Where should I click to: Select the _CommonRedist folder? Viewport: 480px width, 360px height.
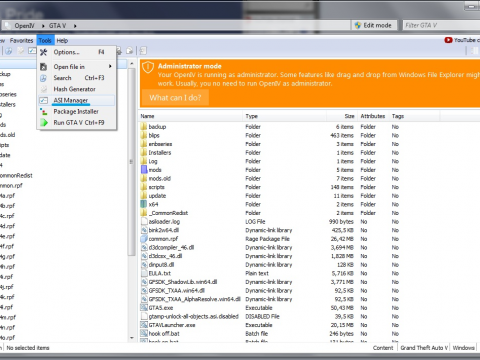click(168, 213)
